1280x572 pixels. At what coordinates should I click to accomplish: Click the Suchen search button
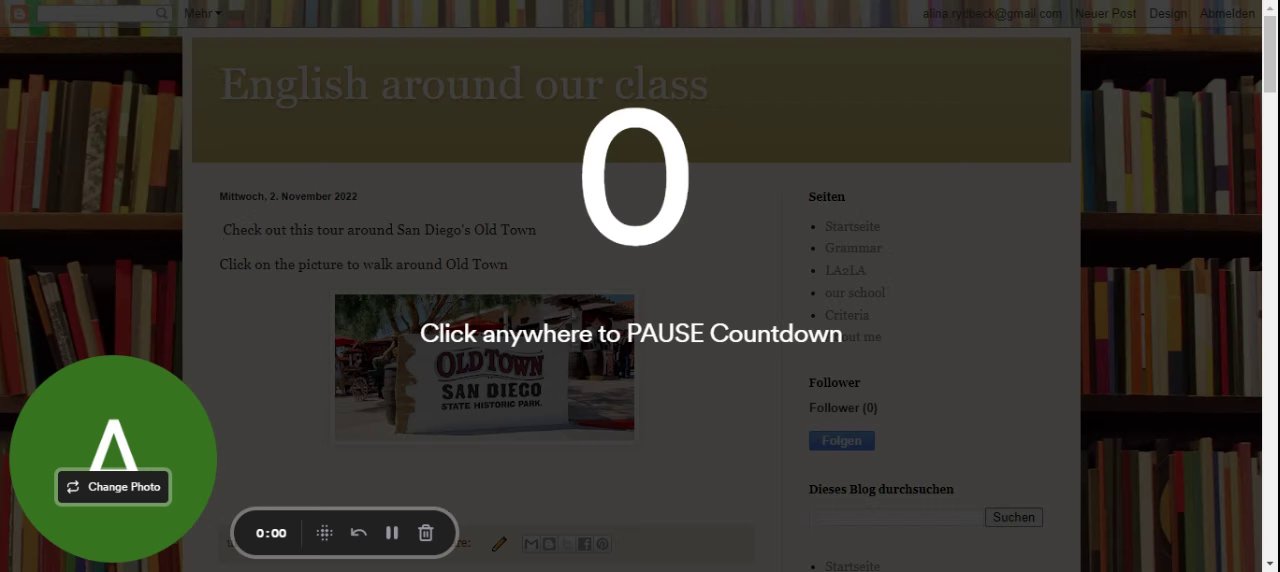pyautogui.click(x=1014, y=517)
